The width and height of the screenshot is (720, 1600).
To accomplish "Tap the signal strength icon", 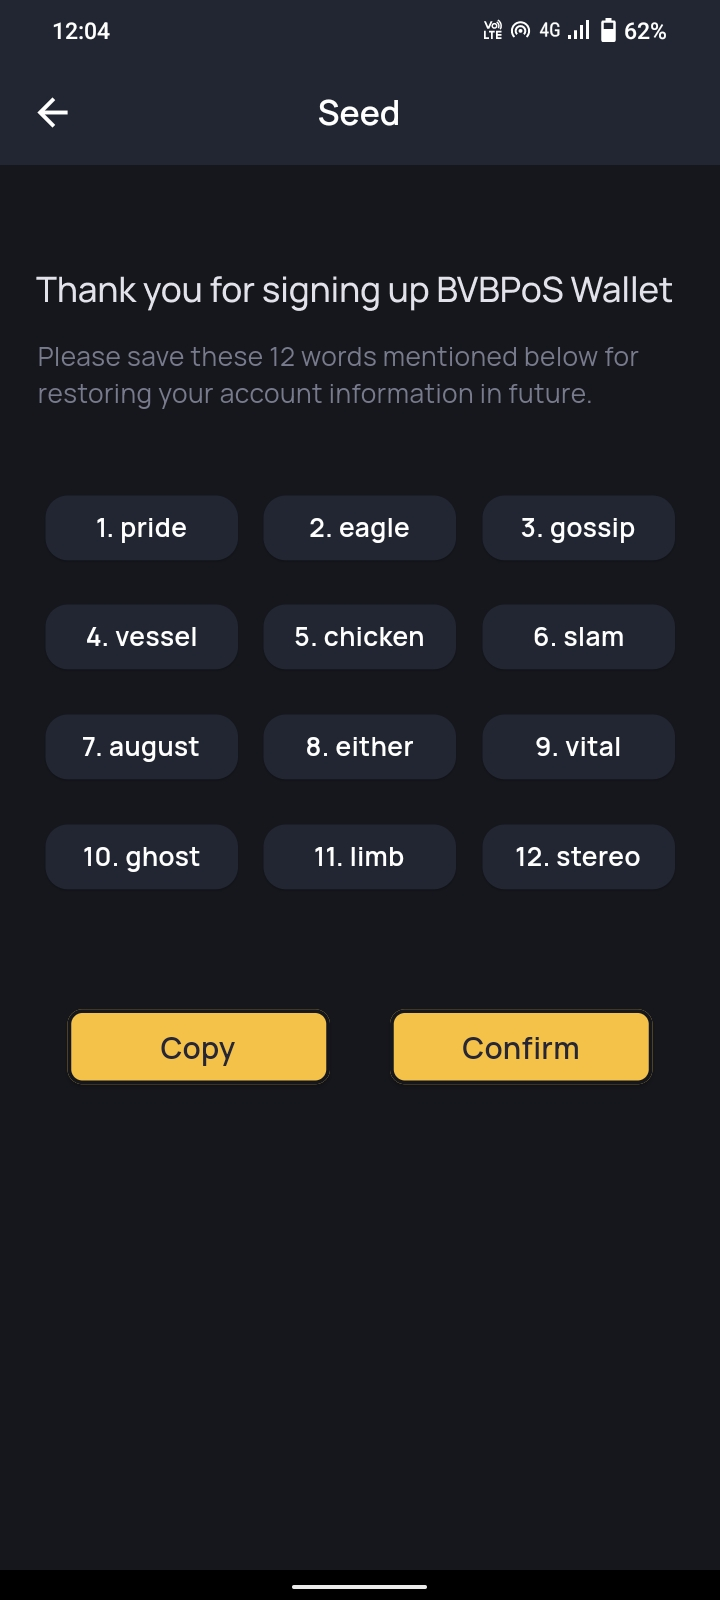I will pyautogui.click(x=578, y=31).
